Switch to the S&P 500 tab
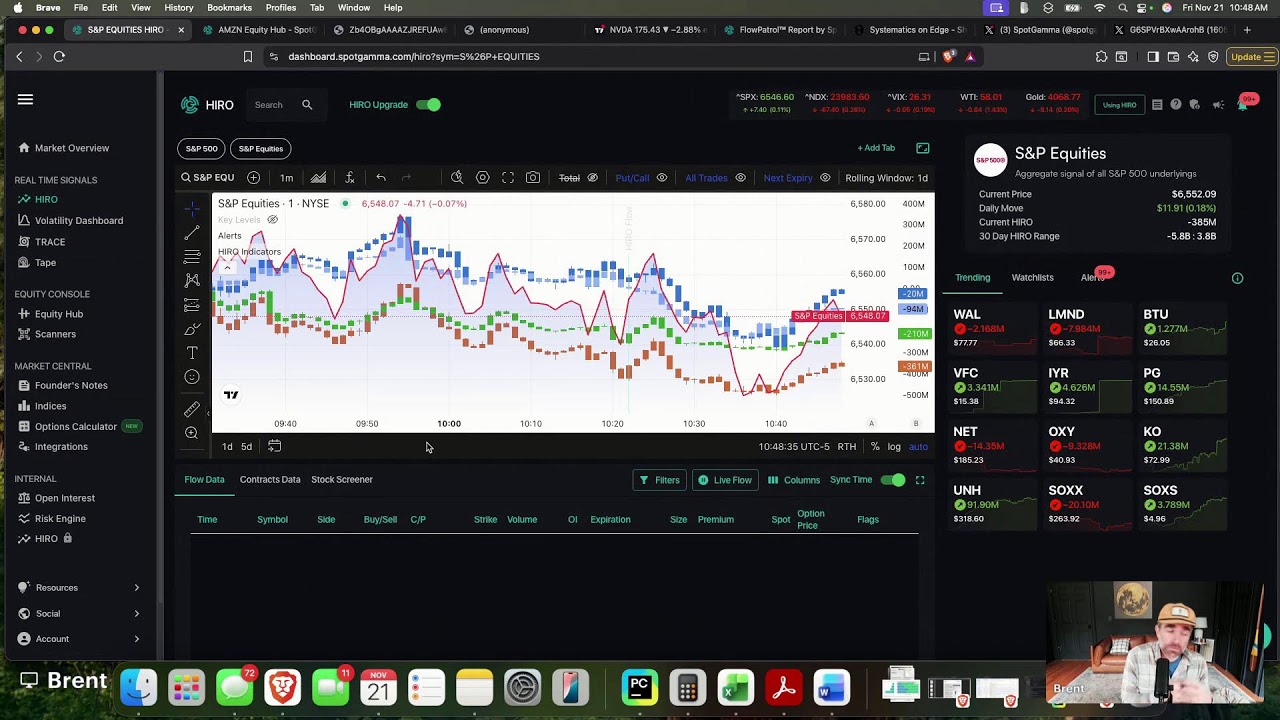The image size is (1280, 720). click(x=201, y=149)
